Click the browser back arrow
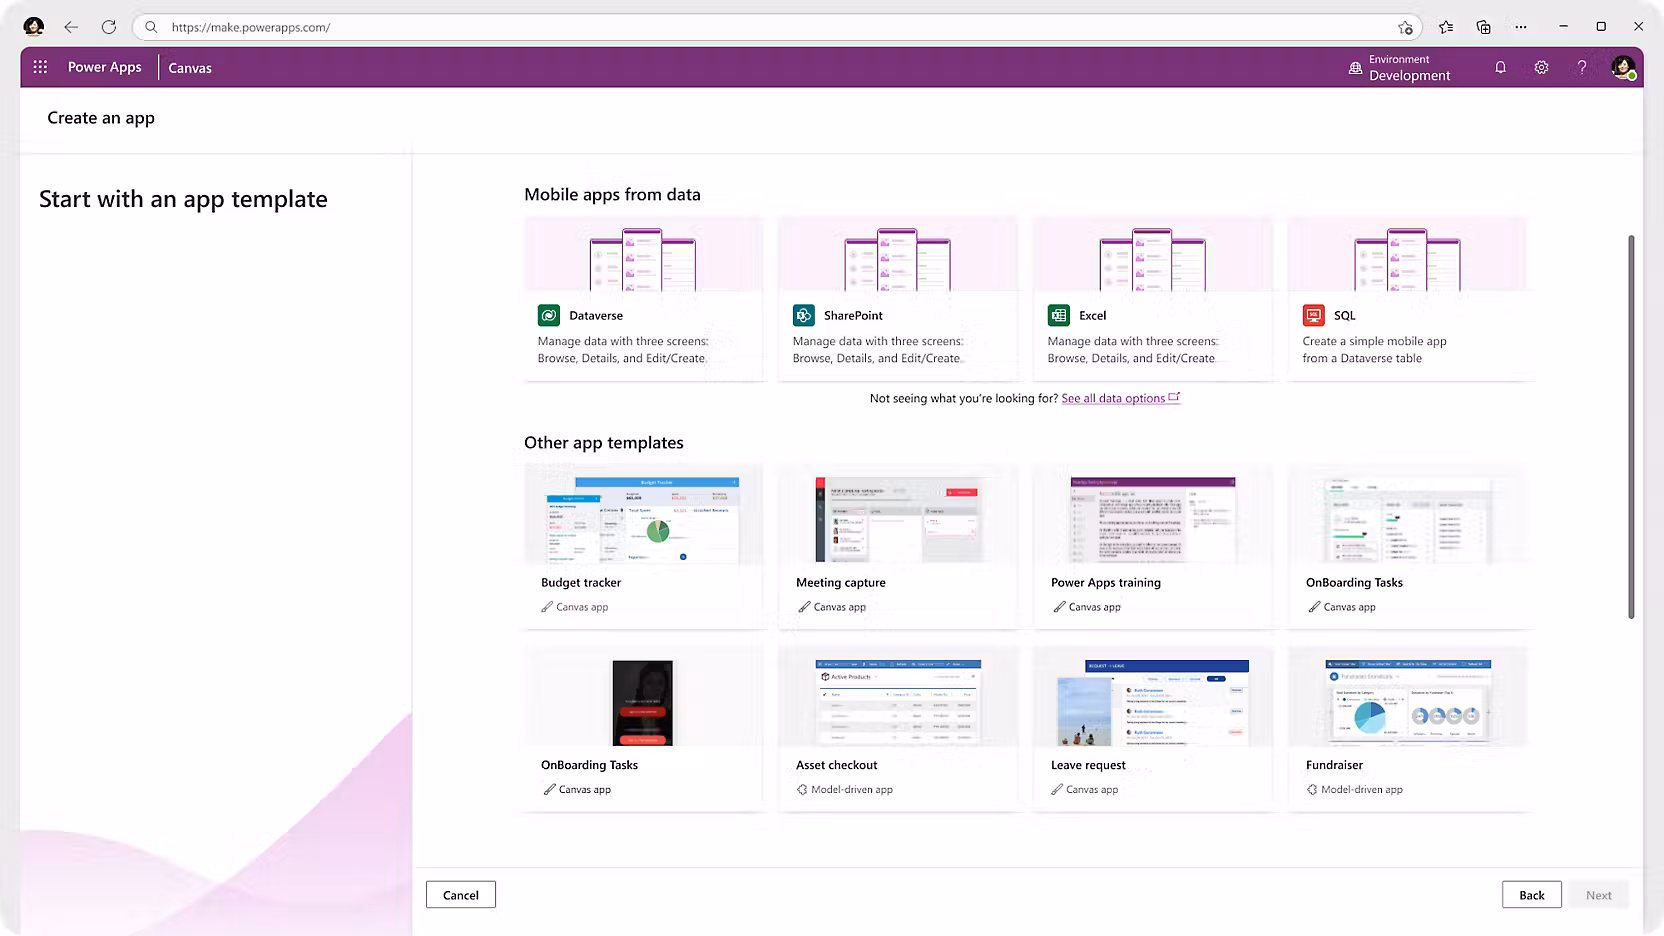 point(71,27)
